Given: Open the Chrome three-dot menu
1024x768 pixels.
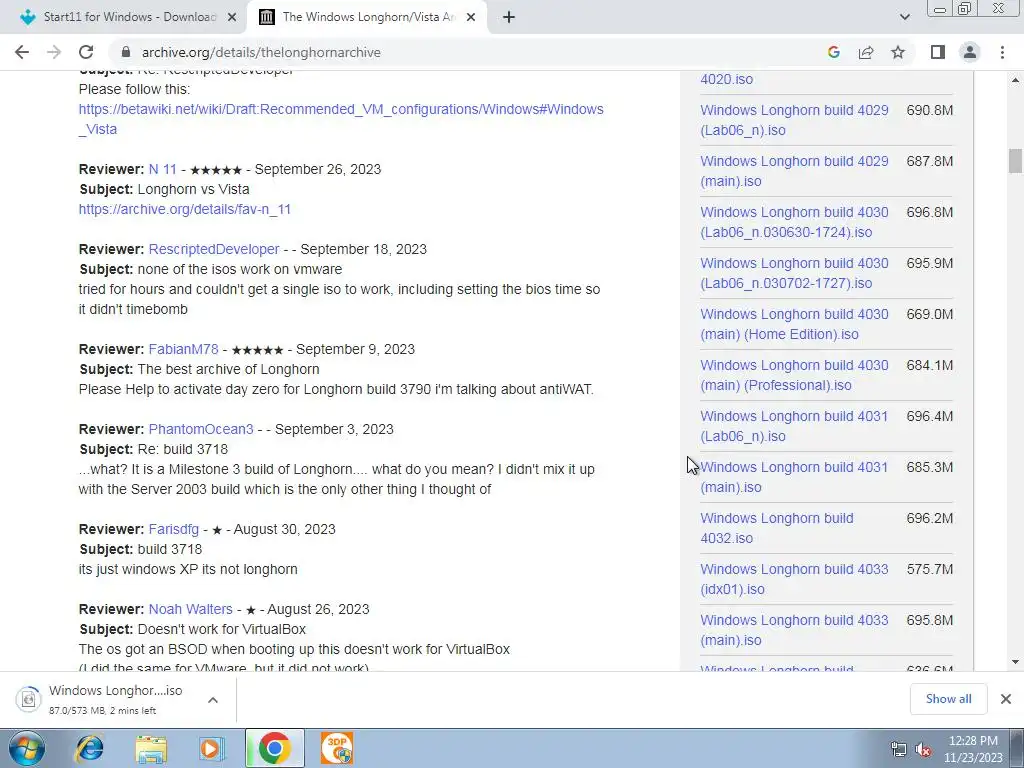Looking at the screenshot, I should pyautogui.click(x=1002, y=52).
